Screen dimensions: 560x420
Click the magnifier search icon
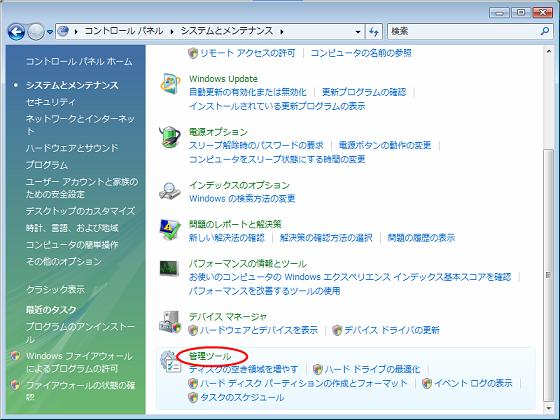(x=544, y=31)
